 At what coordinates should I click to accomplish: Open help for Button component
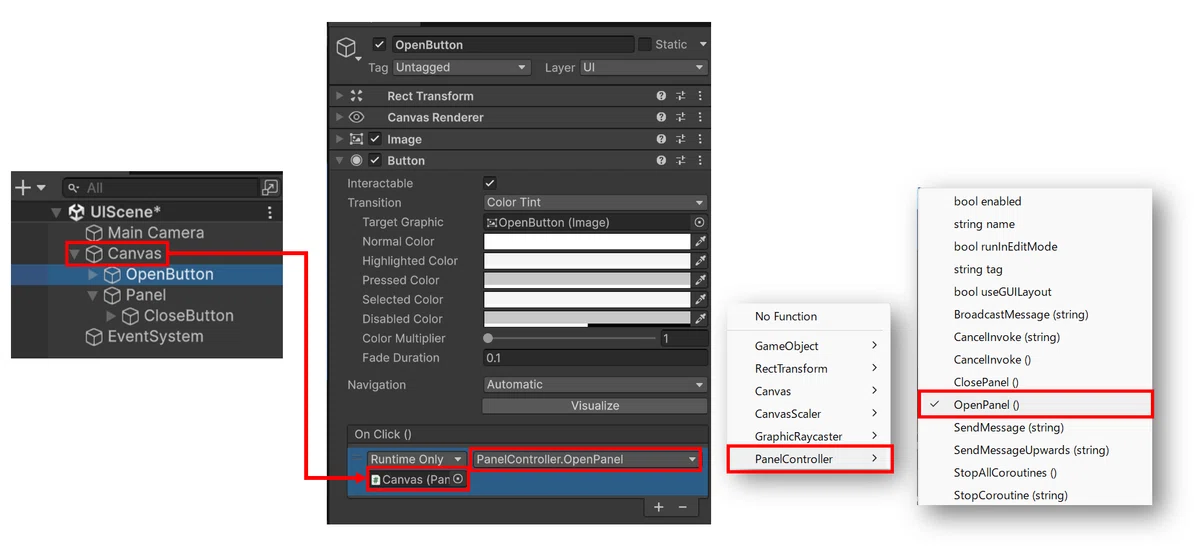click(661, 160)
